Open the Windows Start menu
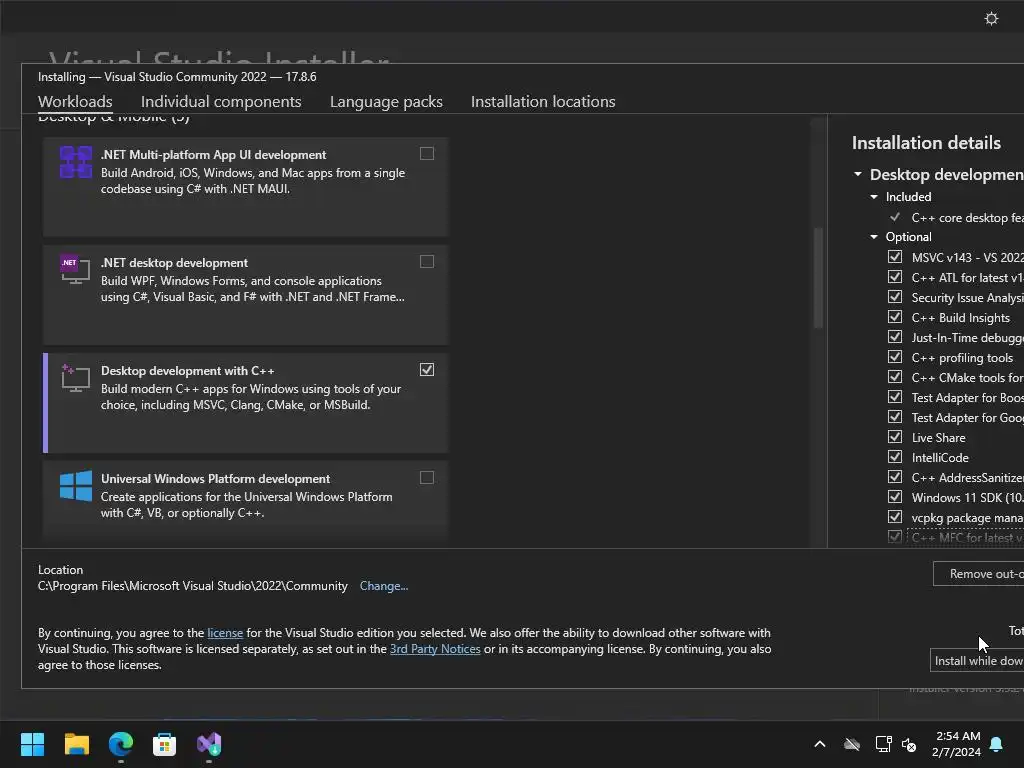Viewport: 1024px width, 768px height. coord(32,744)
